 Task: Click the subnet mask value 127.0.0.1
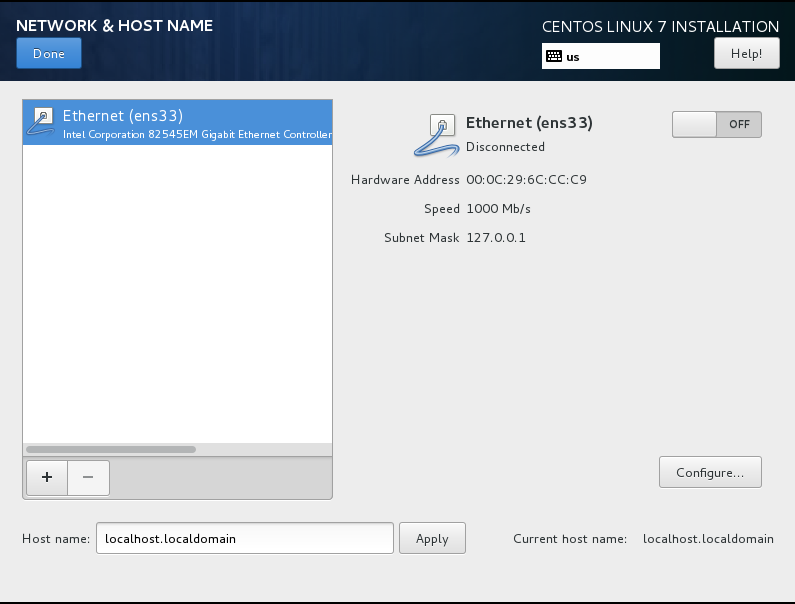[x=496, y=238]
